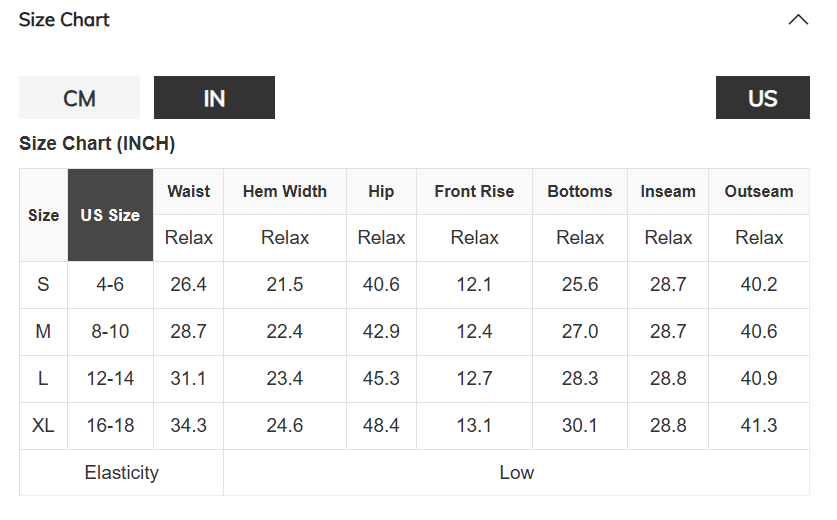Collapse the Size Chart section chevron
The image size is (837, 520).
coord(797,20)
